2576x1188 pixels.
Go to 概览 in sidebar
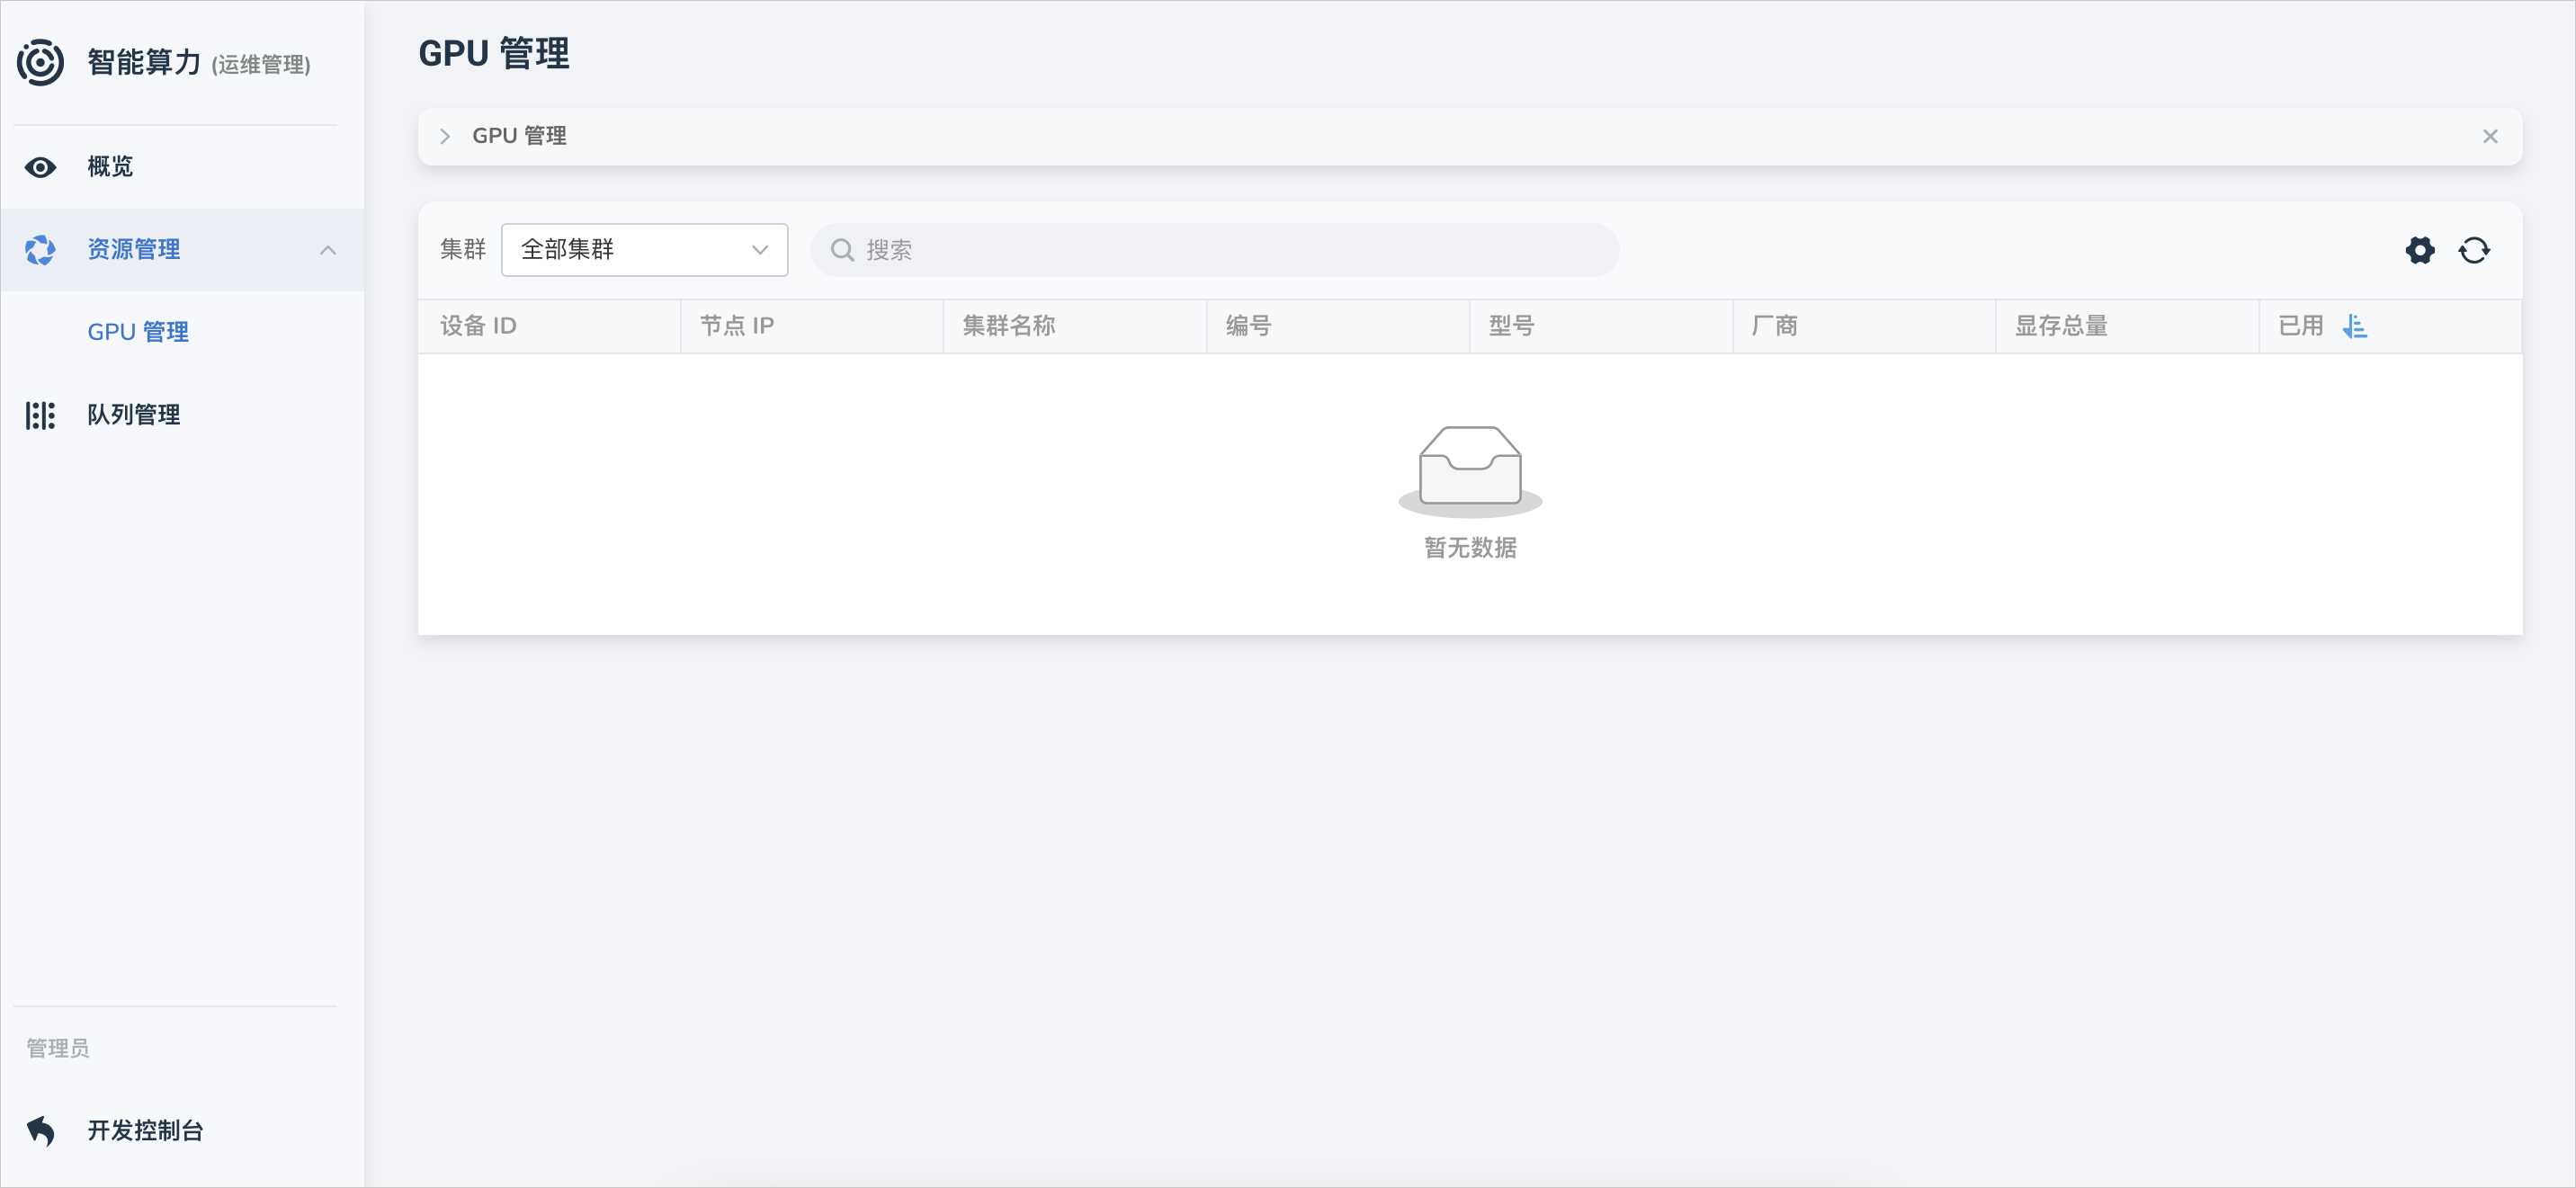tap(182, 167)
